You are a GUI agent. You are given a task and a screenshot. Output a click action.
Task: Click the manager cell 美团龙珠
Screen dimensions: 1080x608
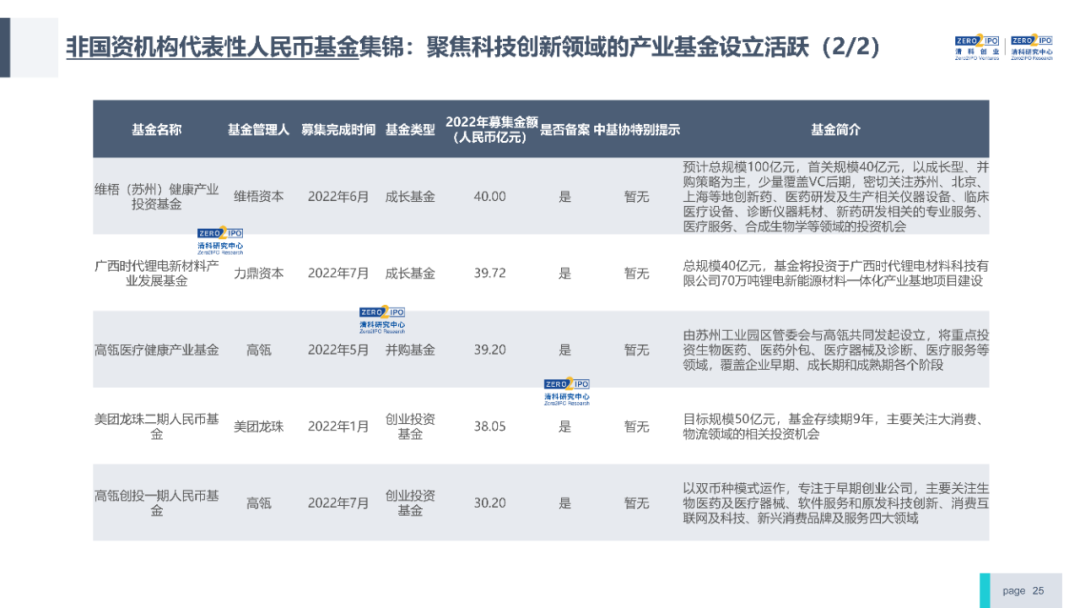(258, 426)
